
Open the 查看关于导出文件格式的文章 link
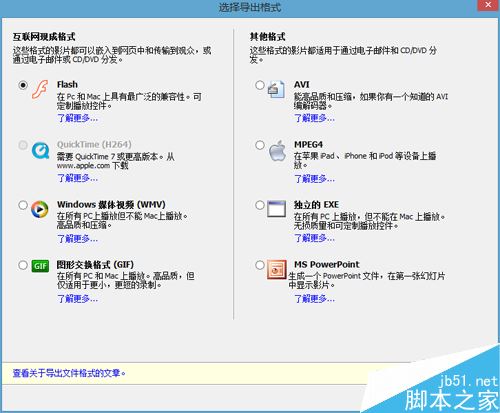(69, 373)
